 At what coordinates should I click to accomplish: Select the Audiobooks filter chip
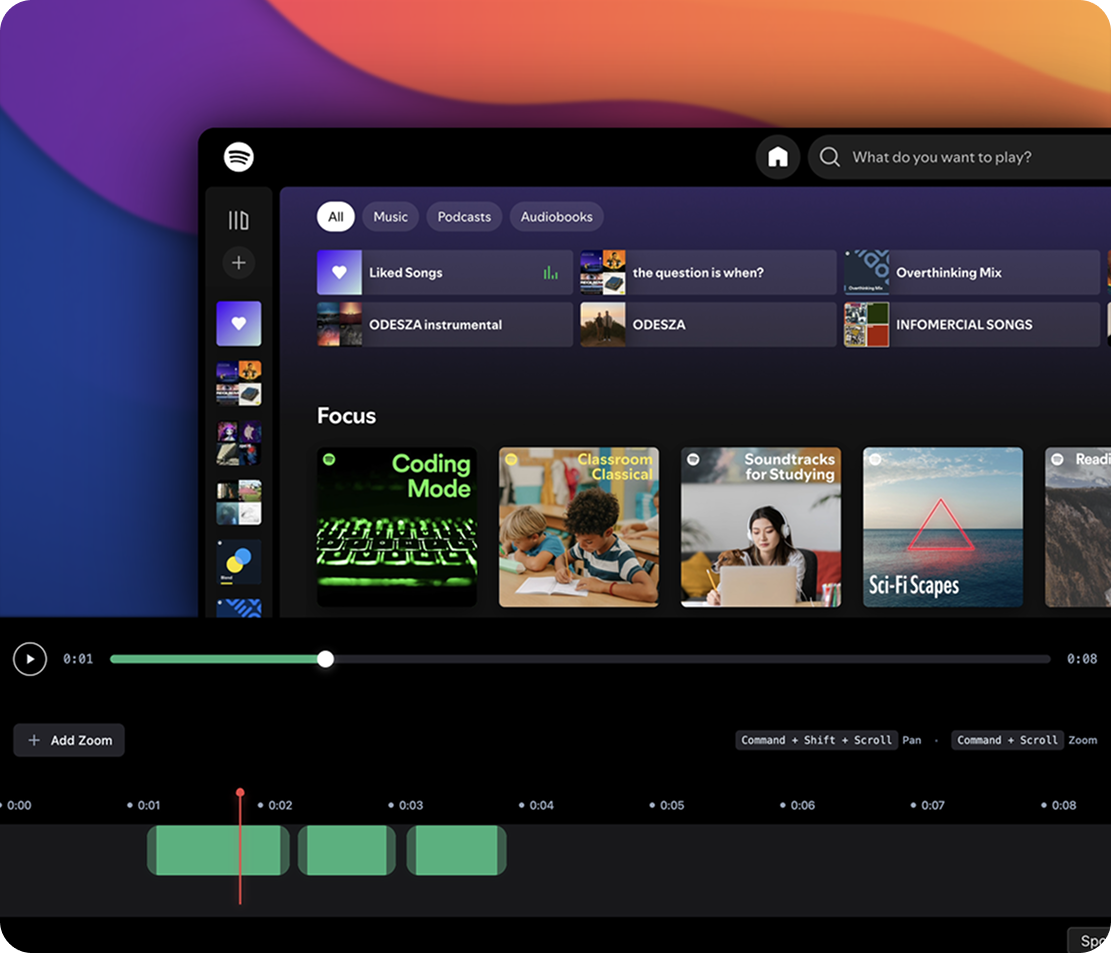pyautogui.click(x=556, y=217)
